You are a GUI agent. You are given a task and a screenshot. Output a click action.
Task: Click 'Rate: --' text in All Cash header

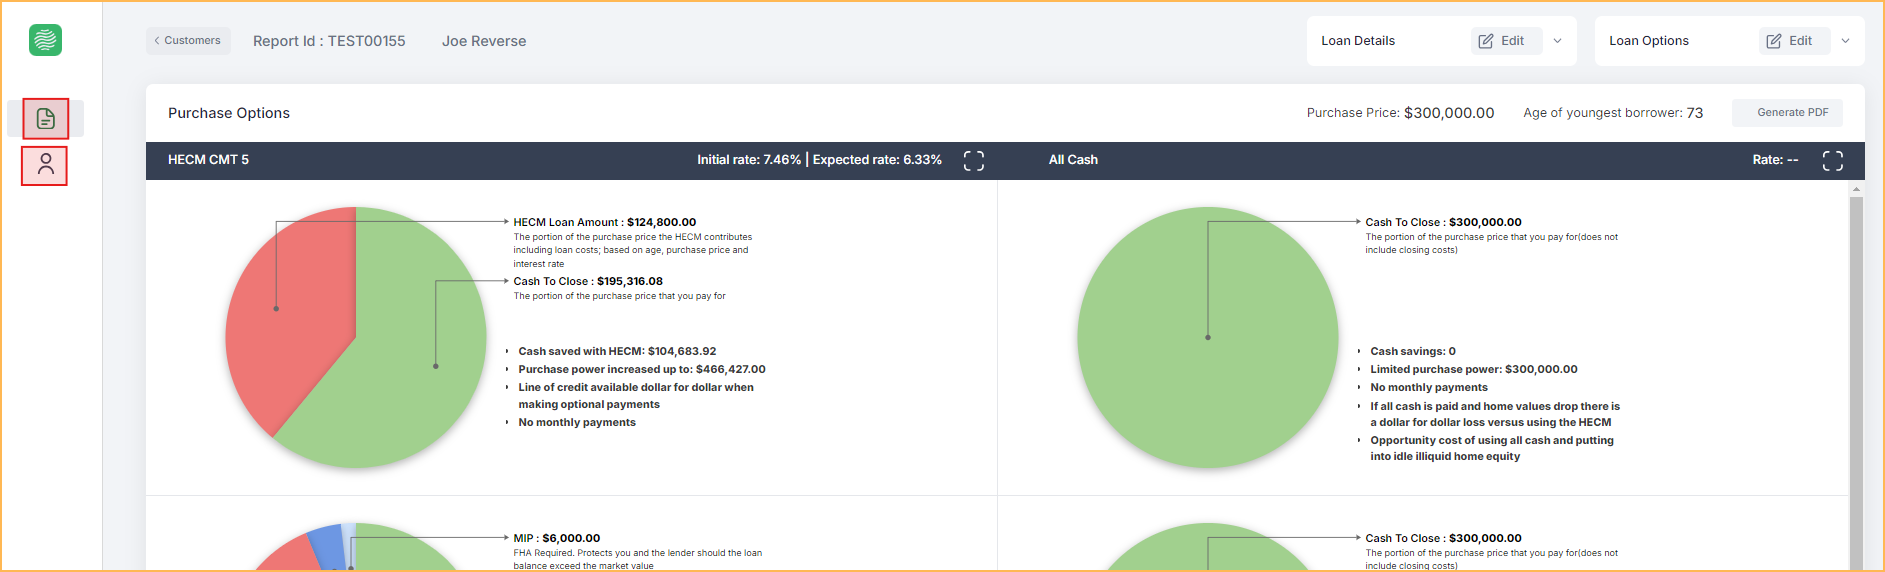[x=1775, y=160]
